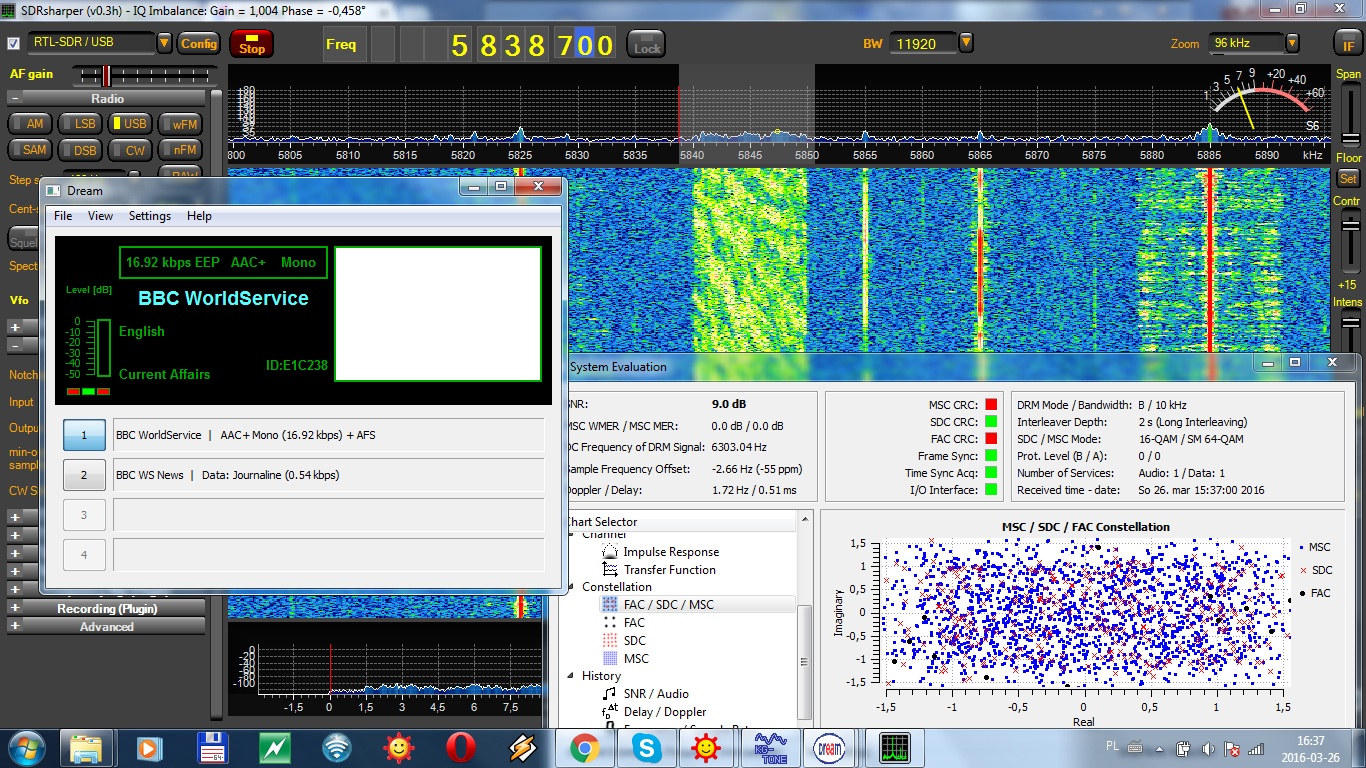Open Windows Explorer from the taskbar

pos(86,747)
